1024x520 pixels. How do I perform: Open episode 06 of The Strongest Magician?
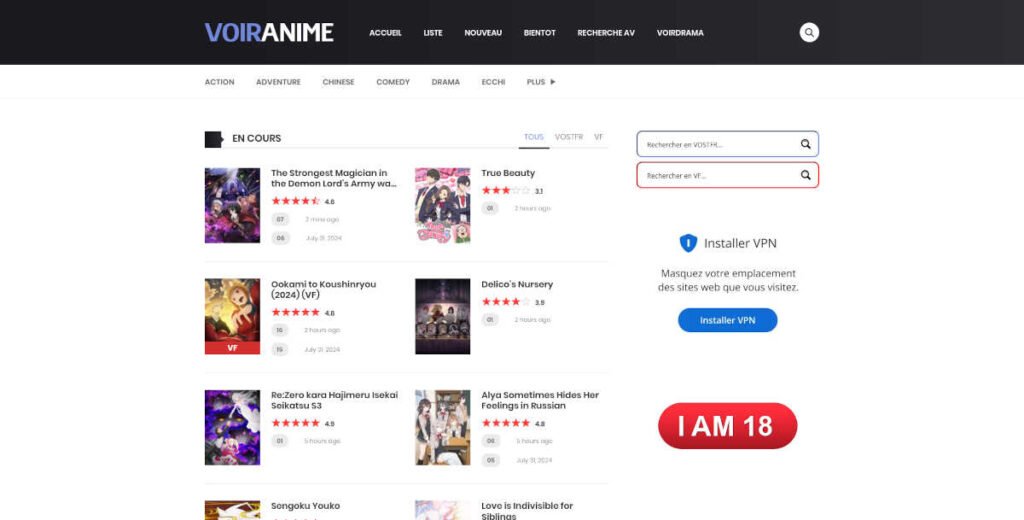[x=280, y=238]
